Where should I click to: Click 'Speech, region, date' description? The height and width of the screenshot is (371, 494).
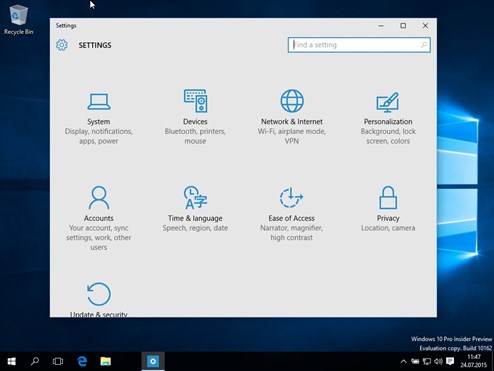coord(195,228)
